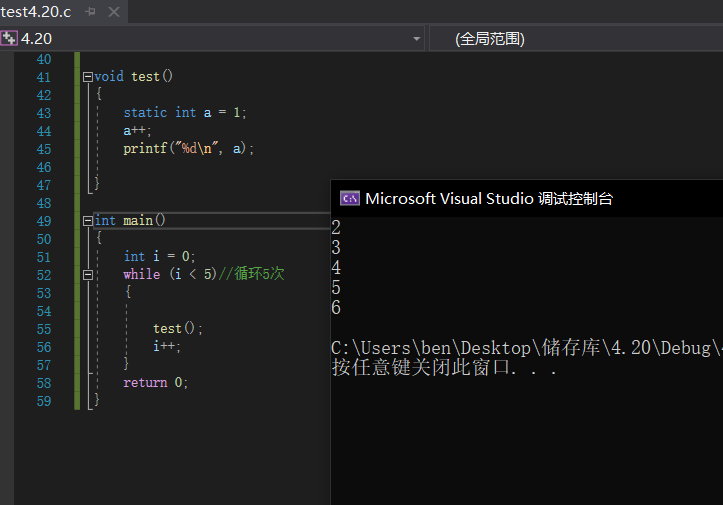Close the test4.20.c tab

pyautogui.click(x=114, y=12)
